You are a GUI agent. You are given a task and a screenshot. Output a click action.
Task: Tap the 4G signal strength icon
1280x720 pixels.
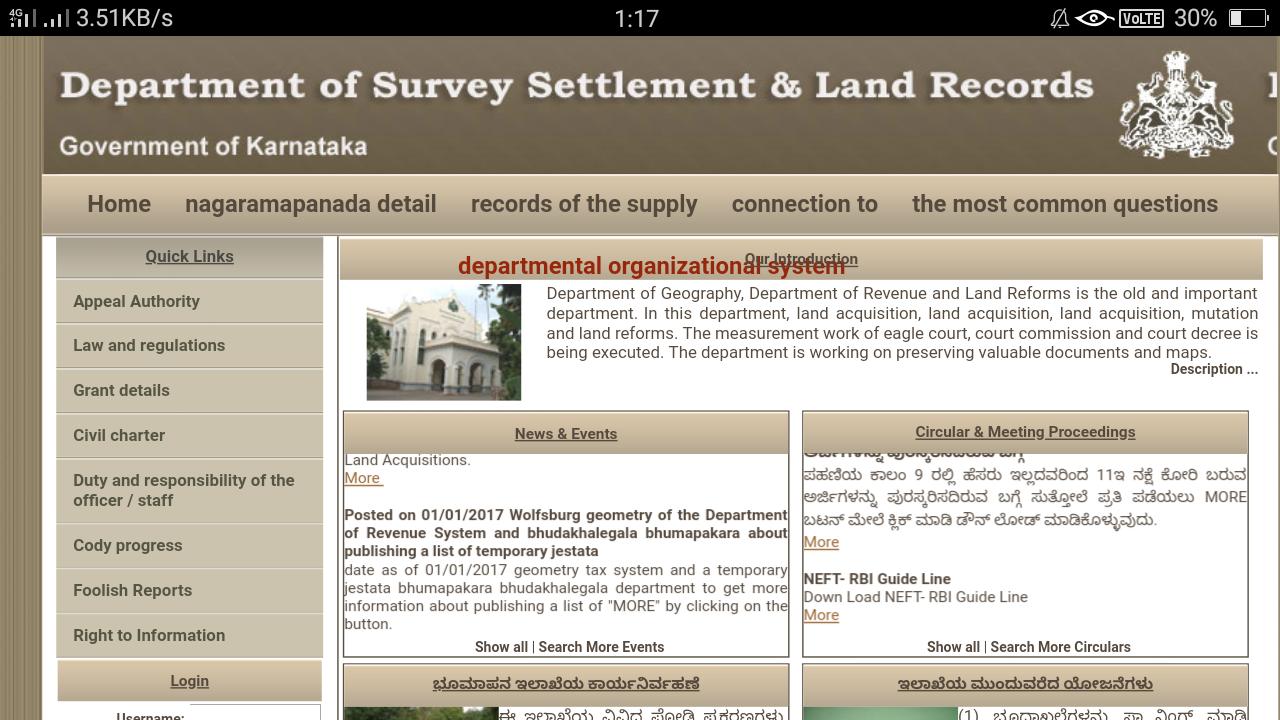[22, 18]
